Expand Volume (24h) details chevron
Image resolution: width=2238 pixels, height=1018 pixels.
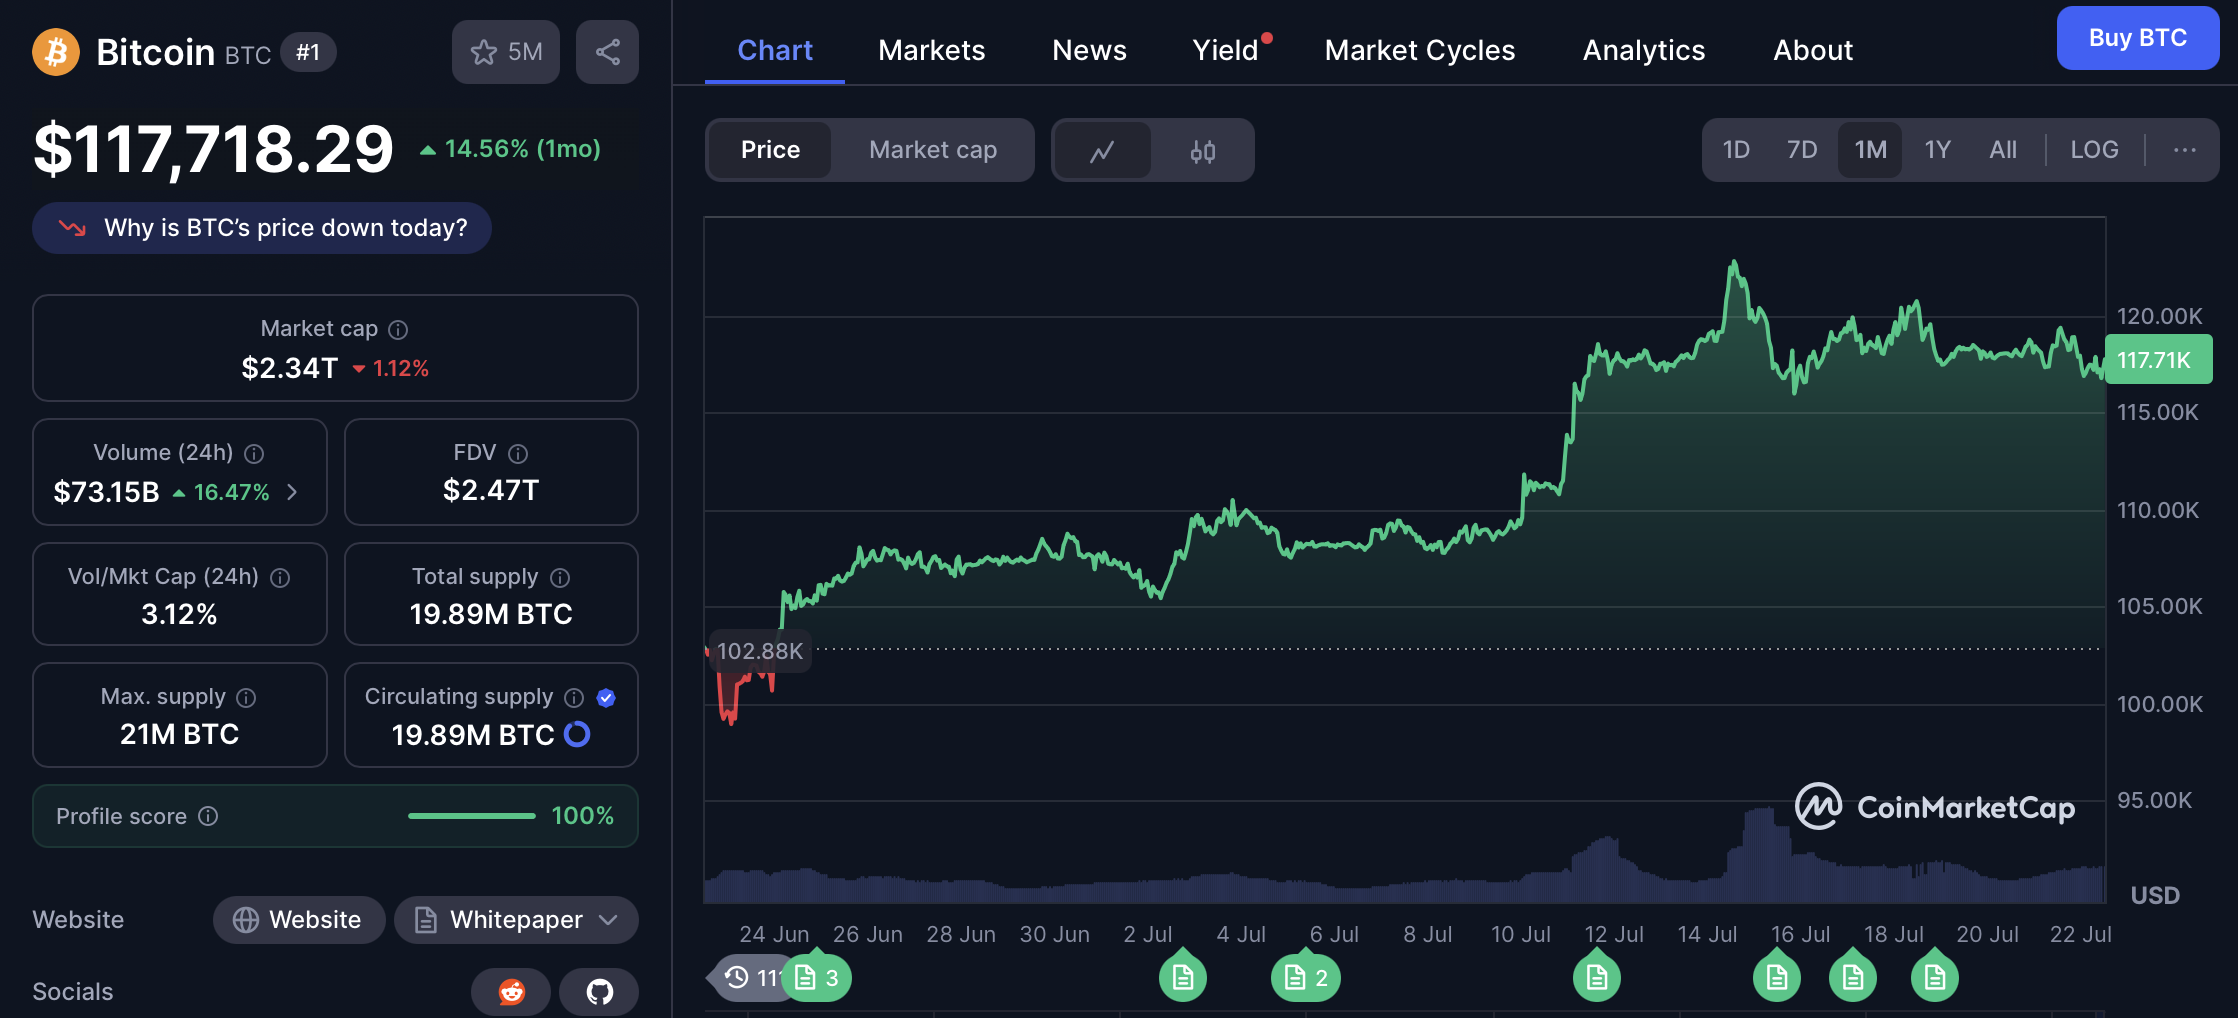pyautogui.click(x=292, y=492)
